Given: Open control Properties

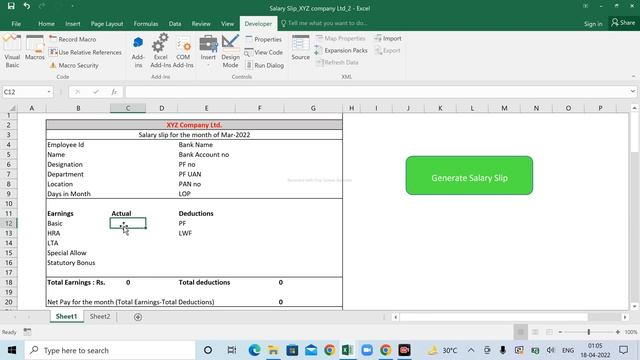Looking at the screenshot, I should pos(264,39).
